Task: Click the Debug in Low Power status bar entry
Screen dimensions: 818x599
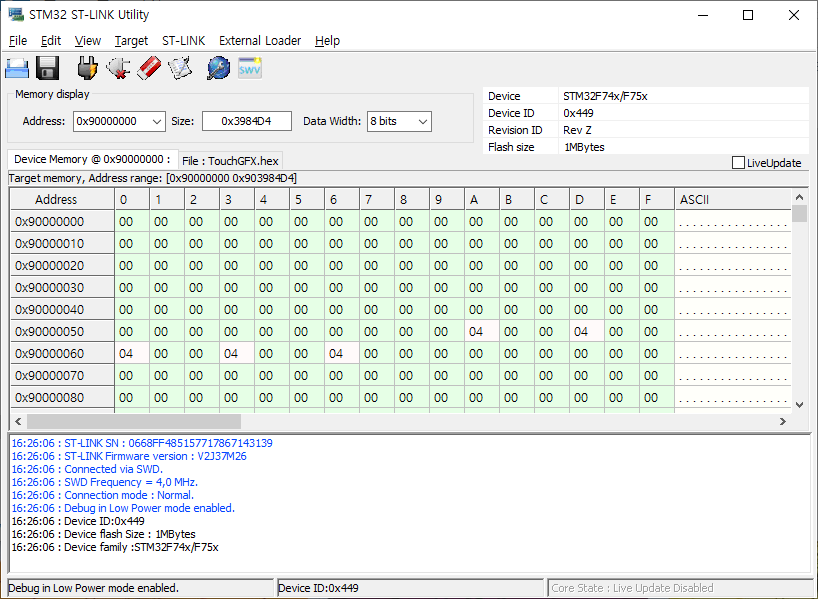Action: (x=140, y=588)
